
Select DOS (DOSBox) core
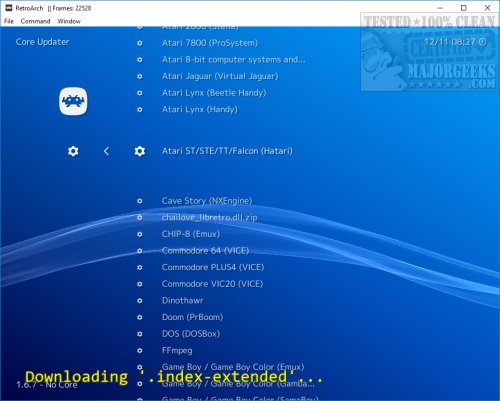pos(191,334)
